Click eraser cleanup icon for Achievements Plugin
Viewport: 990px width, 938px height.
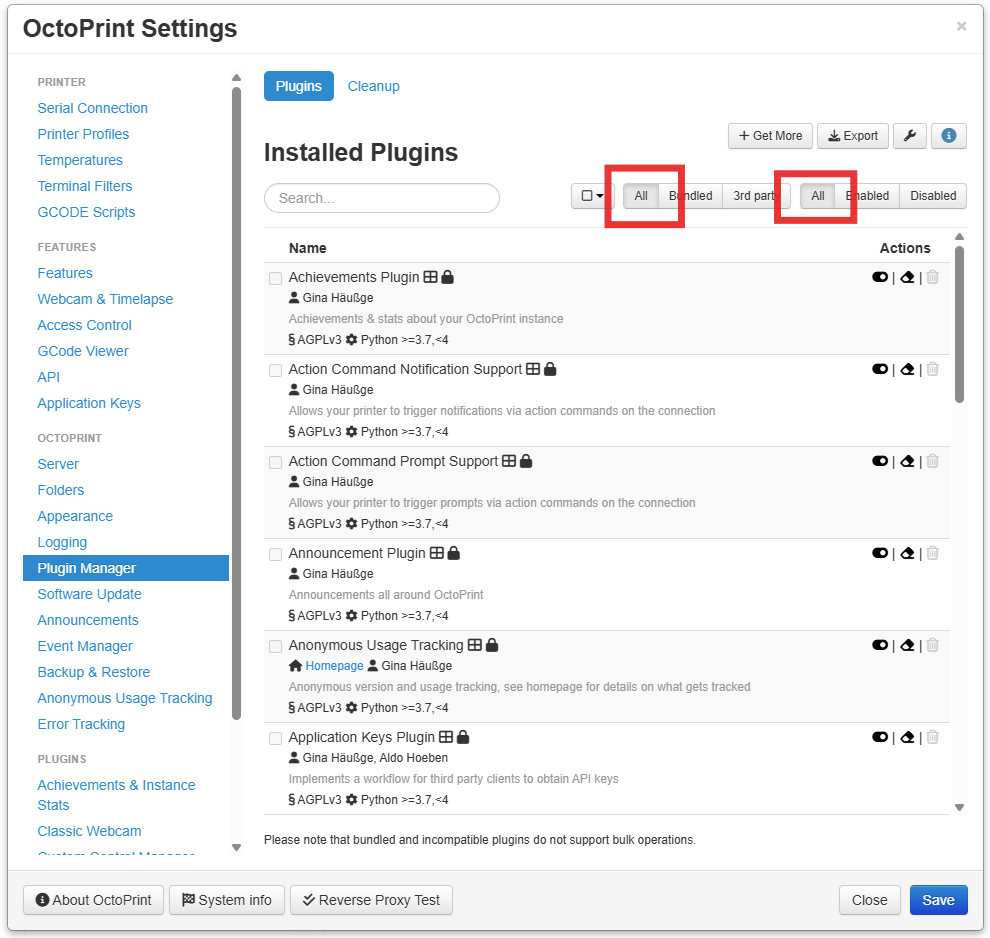point(907,278)
